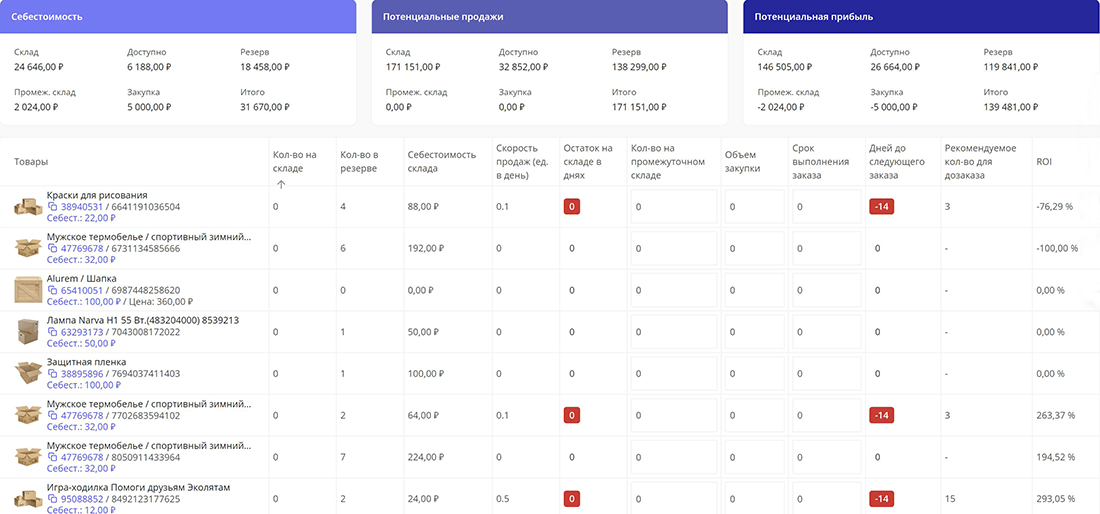Copy article icon beside 95088852
The width and height of the screenshot is (1100, 514).
click(53, 499)
